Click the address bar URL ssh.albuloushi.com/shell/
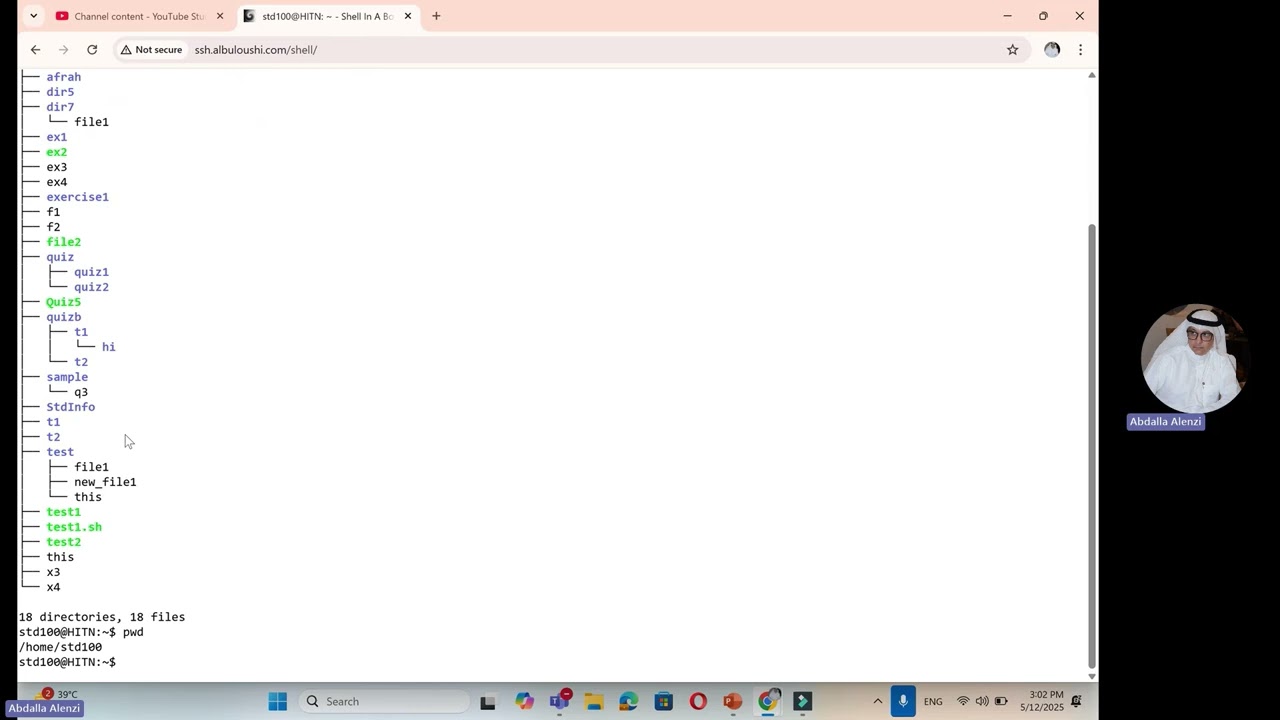 tap(256, 50)
